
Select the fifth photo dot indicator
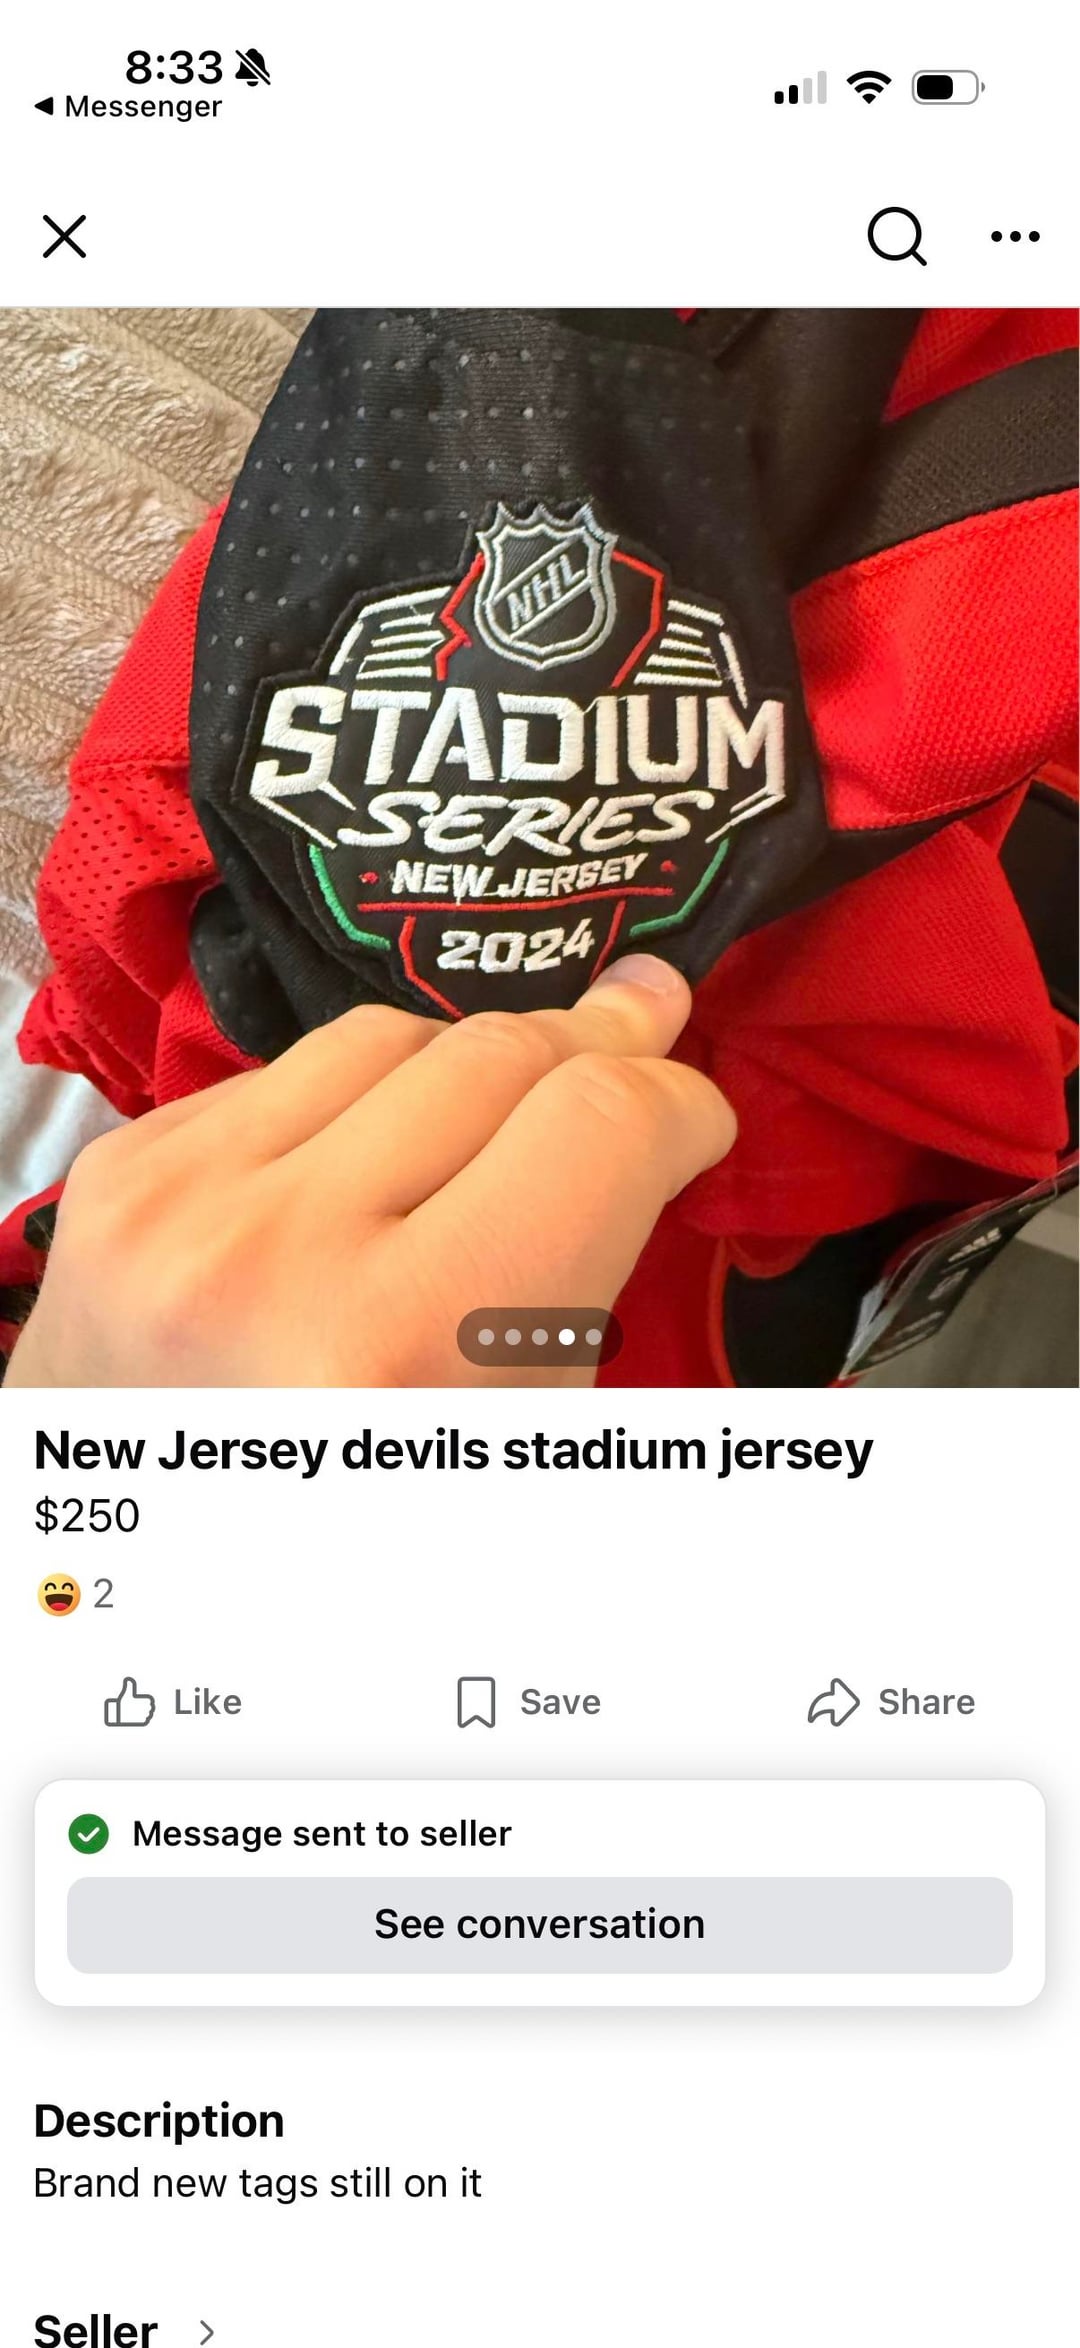593,1336
